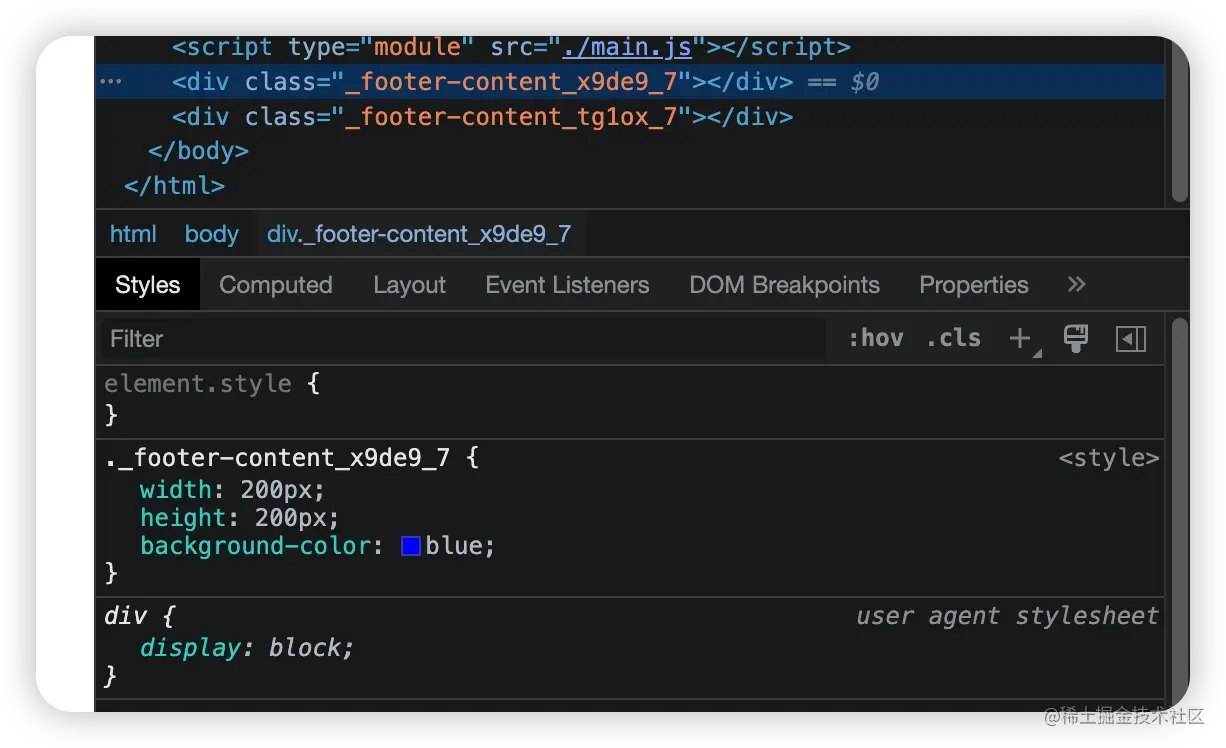Viewport: 1226px width, 748px height.
Task: Select the div._footer-content_x9de9_7 breadcrumb
Action: click(419, 234)
